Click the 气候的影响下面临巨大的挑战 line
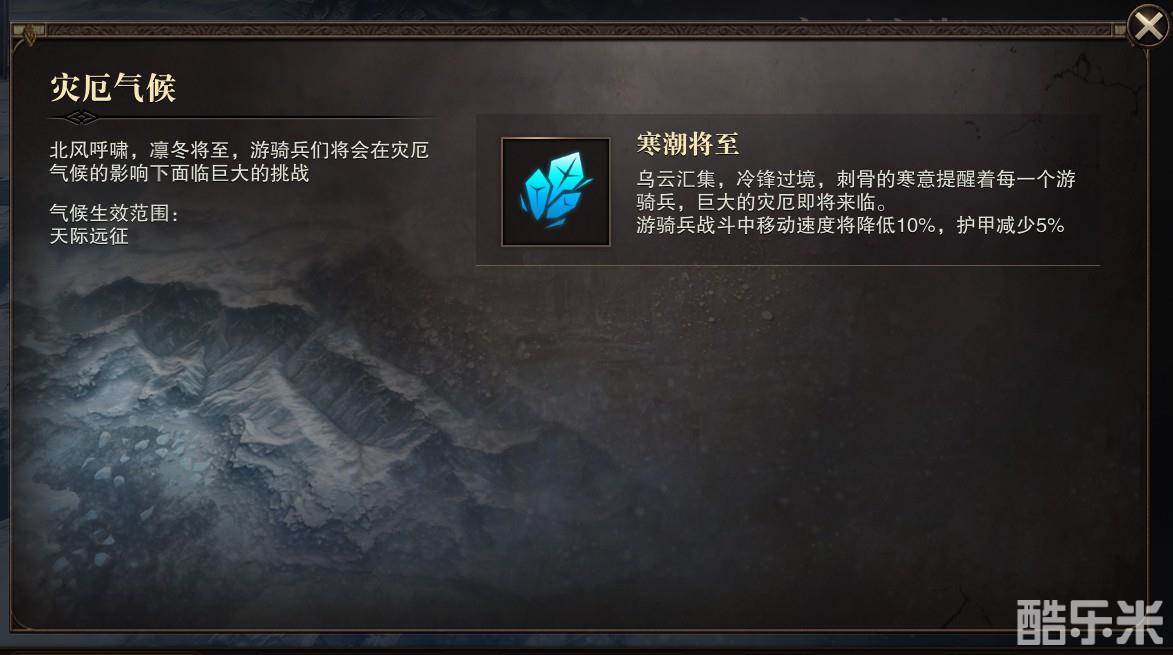This screenshot has width=1173, height=655. pos(179,173)
